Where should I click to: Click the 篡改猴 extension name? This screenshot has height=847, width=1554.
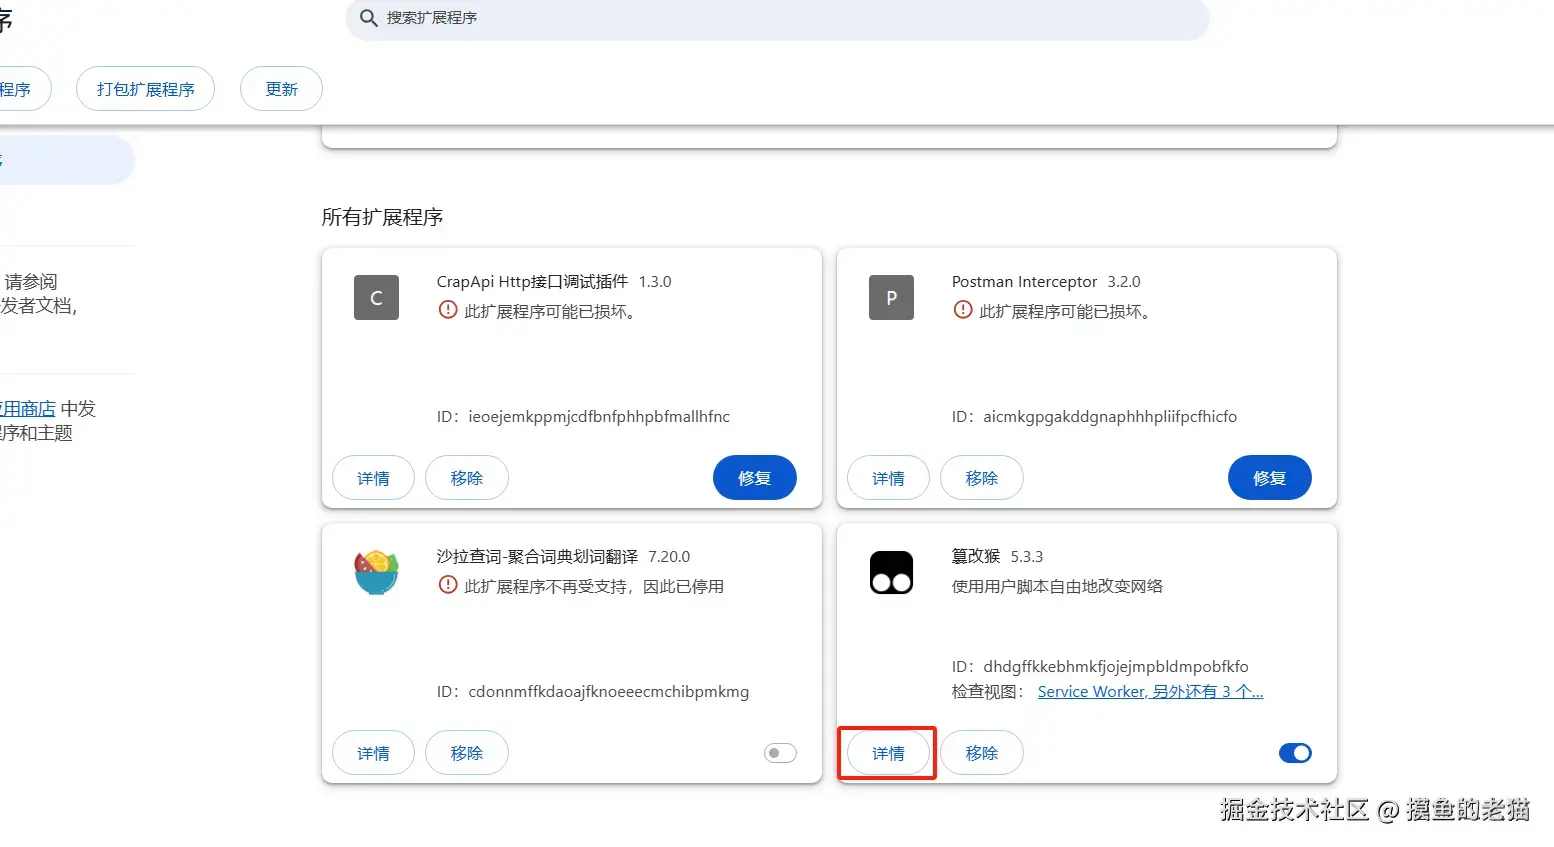pos(975,556)
